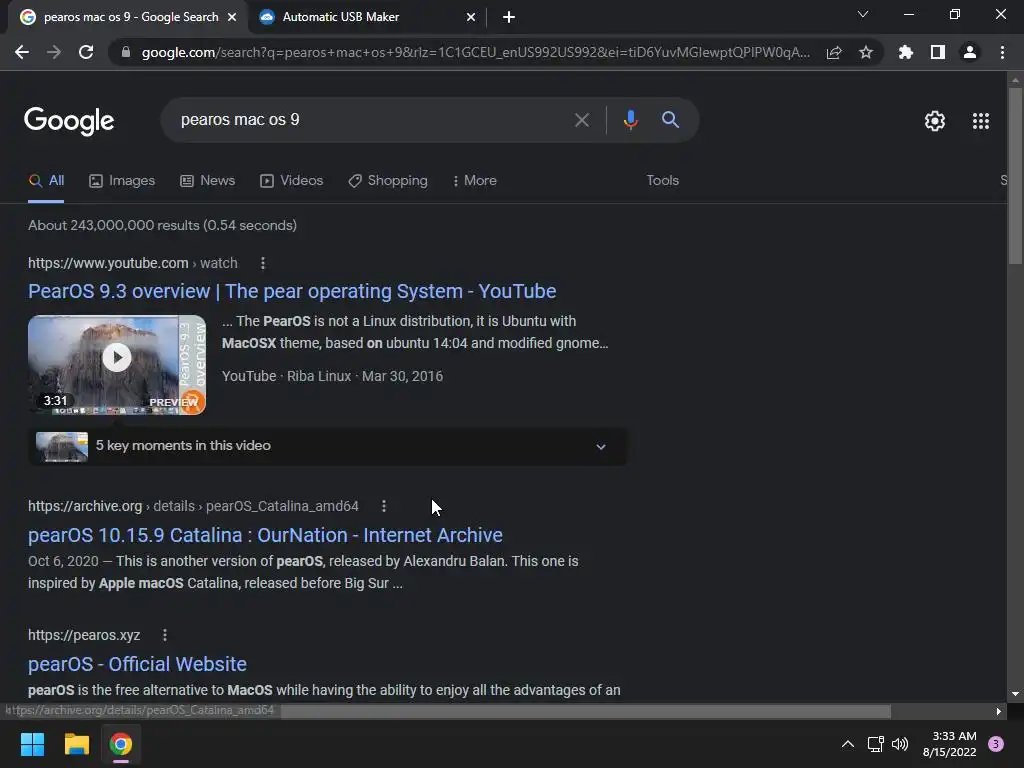Close the Automatic USB Maker tab
The image size is (1024, 768).
coord(471,17)
